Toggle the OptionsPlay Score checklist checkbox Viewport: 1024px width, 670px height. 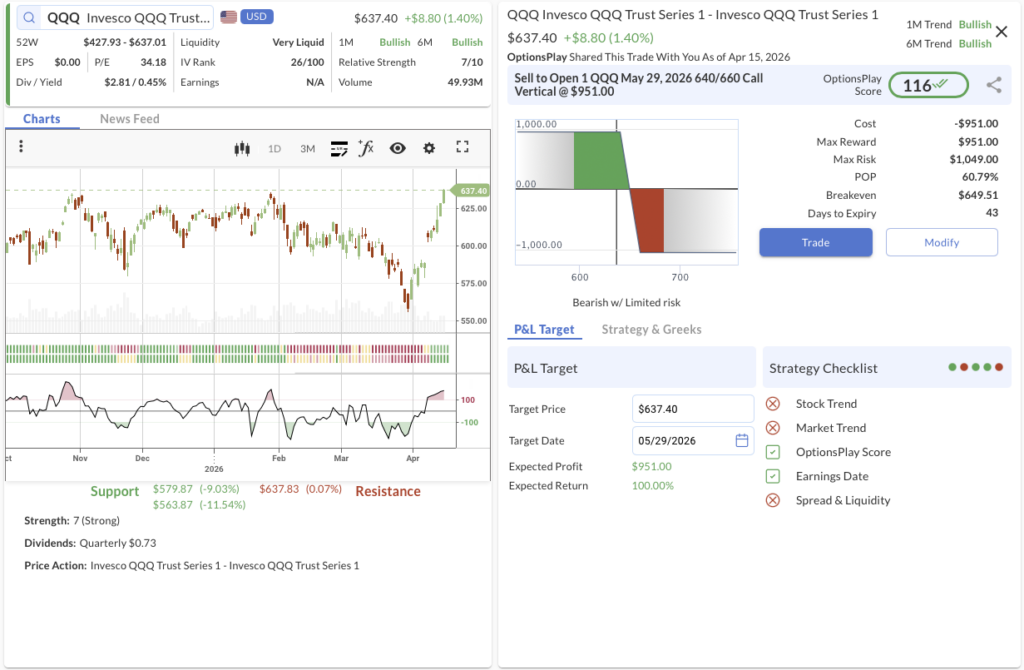(x=772, y=452)
